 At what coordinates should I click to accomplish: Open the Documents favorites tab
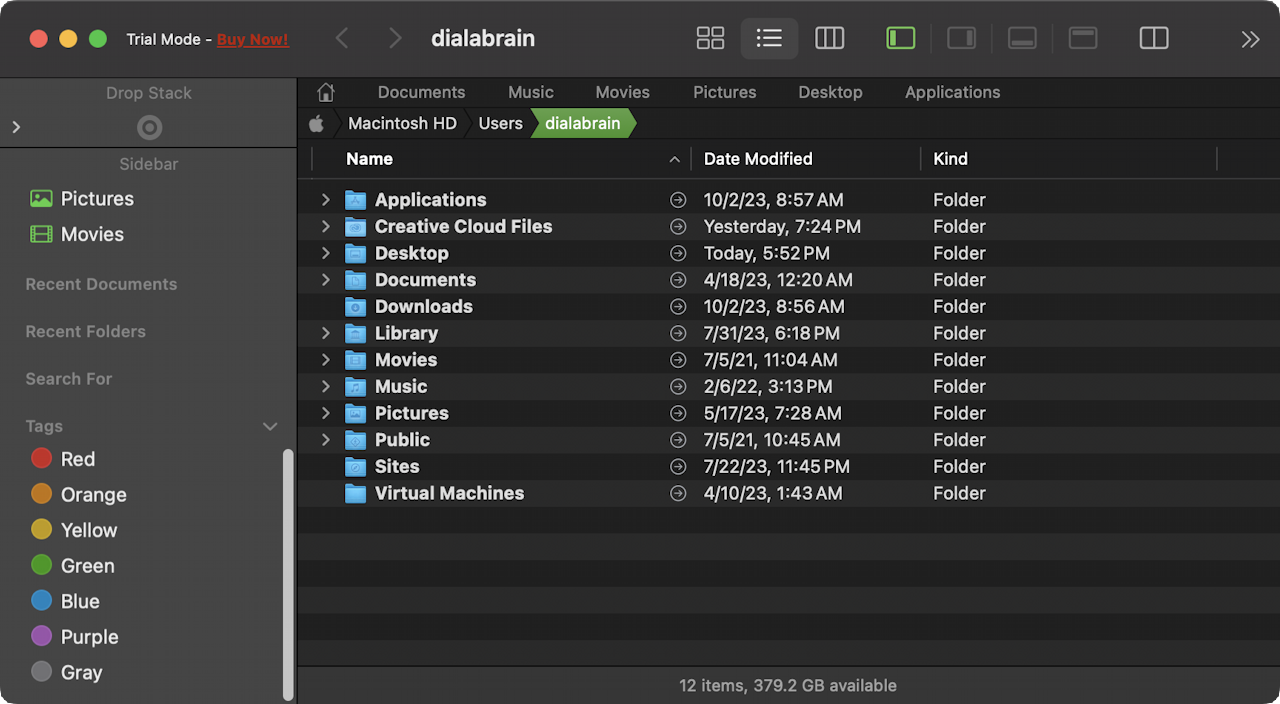tap(421, 92)
